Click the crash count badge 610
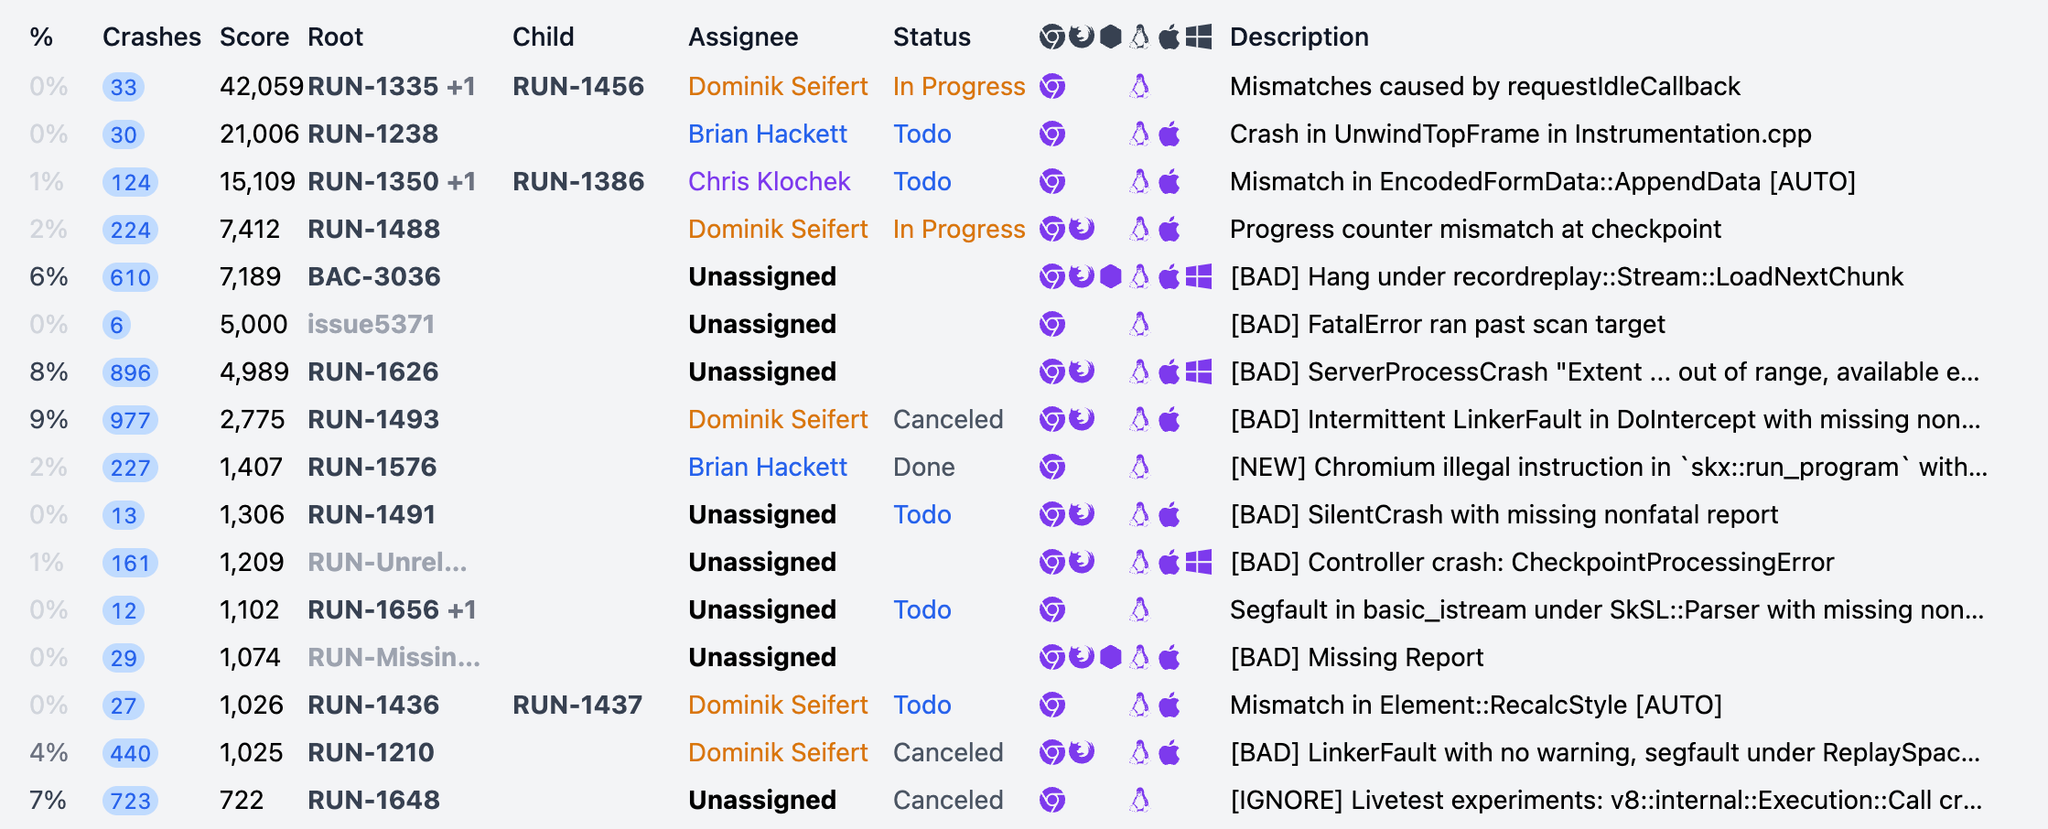This screenshot has width=2048, height=829. pyautogui.click(x=130, y=277)
